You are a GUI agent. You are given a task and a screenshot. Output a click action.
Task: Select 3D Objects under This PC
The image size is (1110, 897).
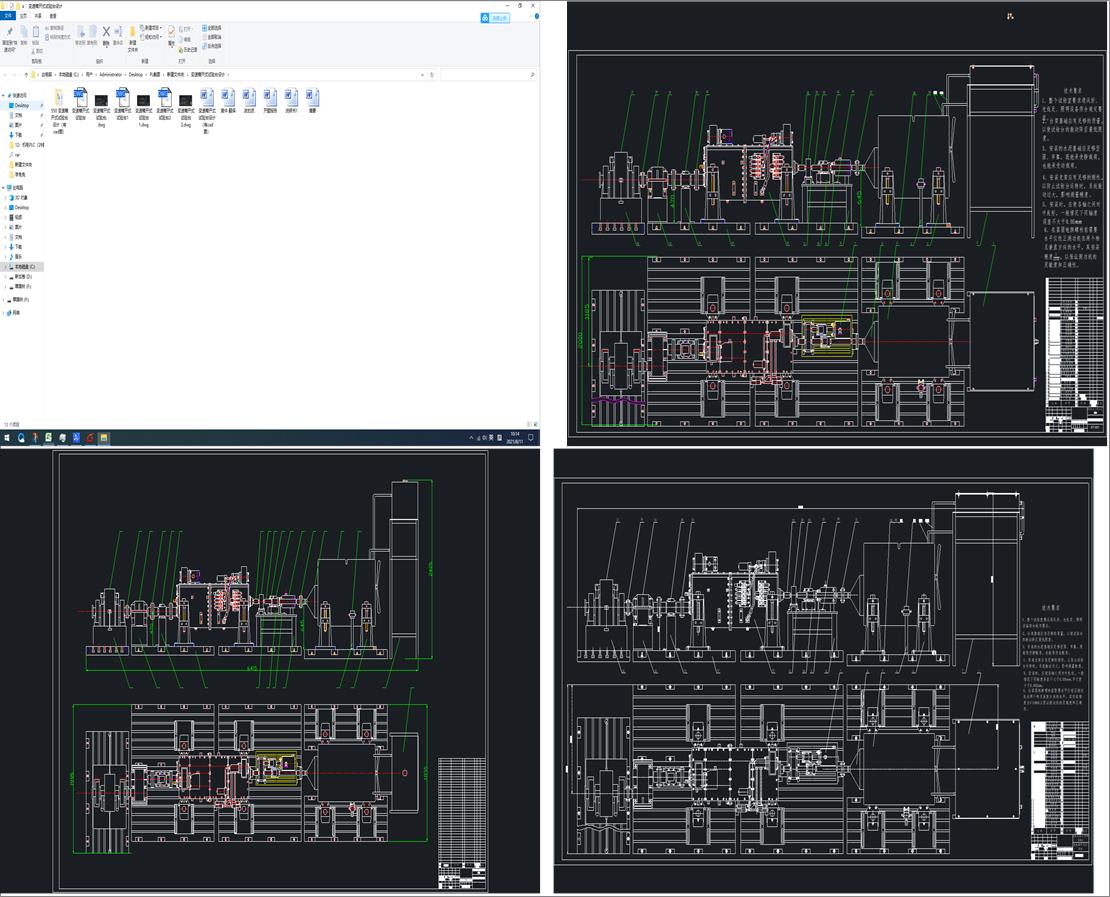(x=18, y=198)
